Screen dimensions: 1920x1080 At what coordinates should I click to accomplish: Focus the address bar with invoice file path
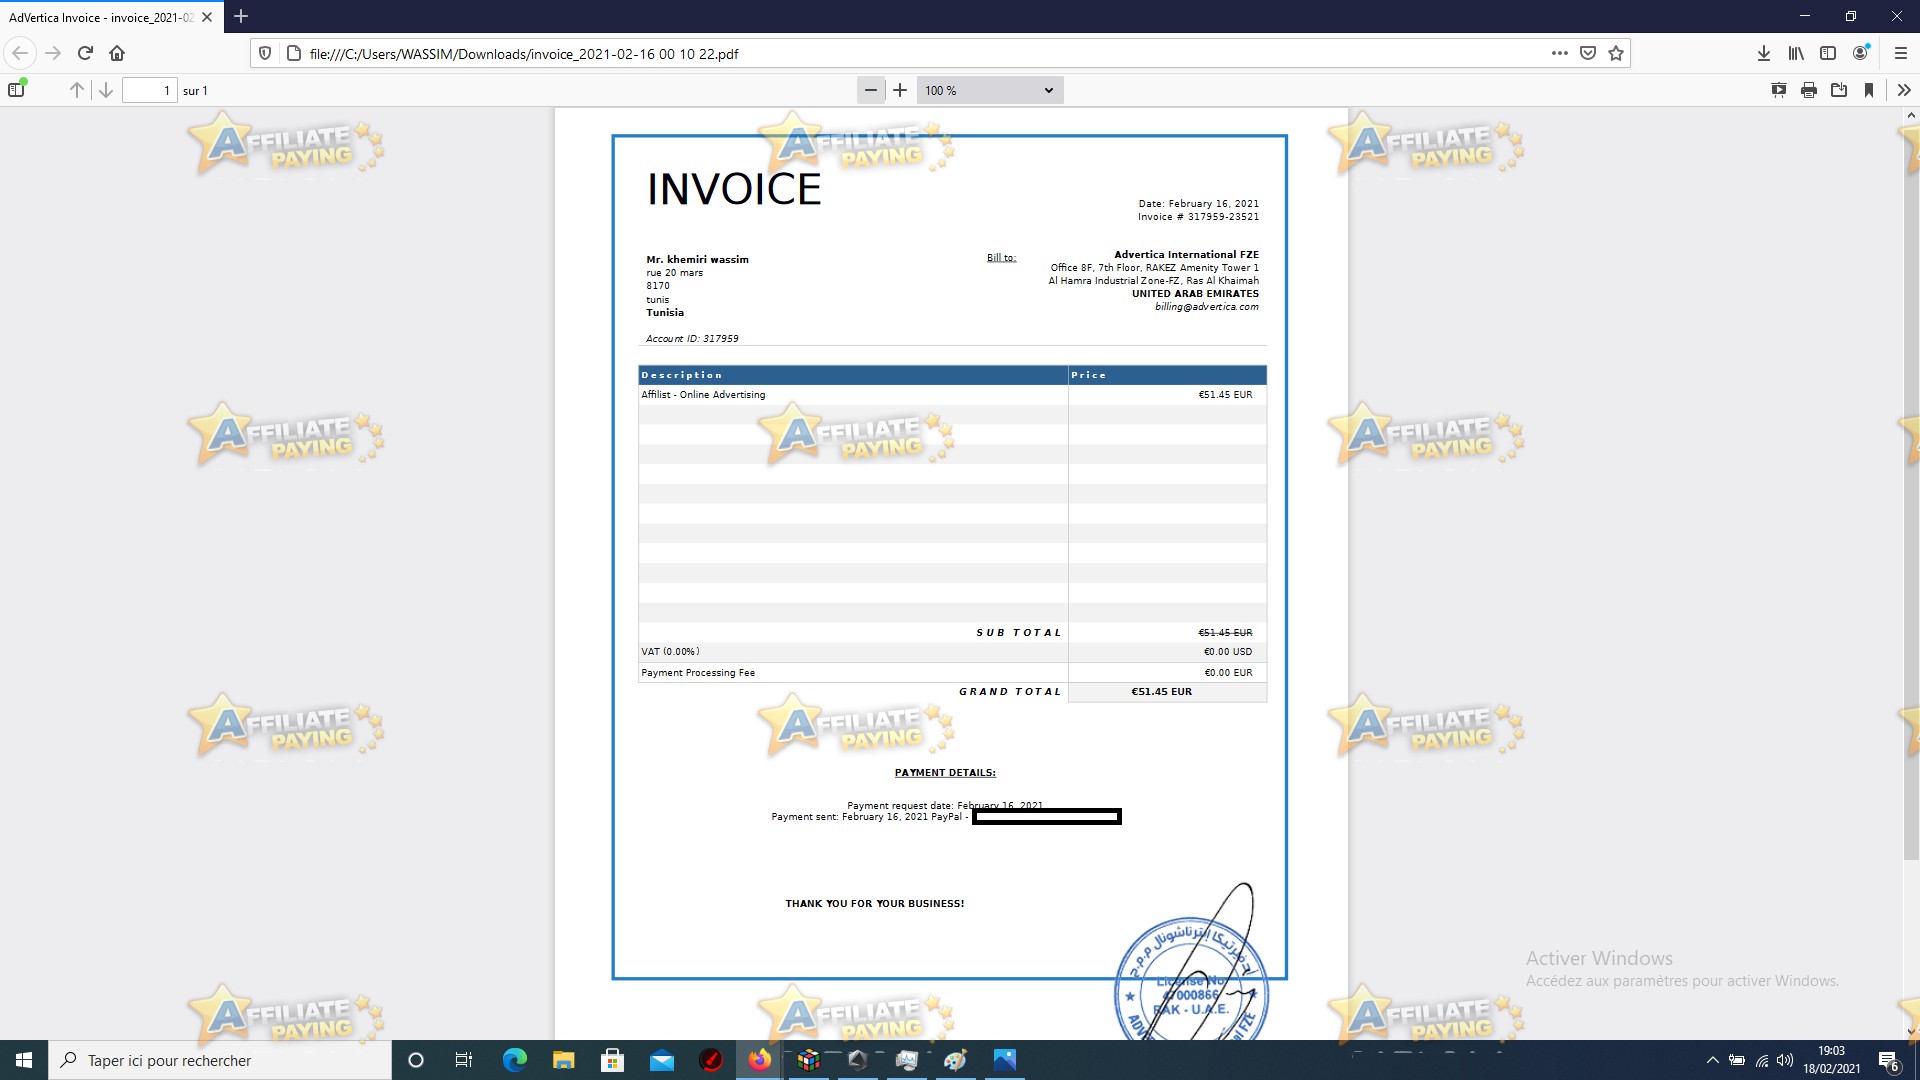click(900, 53)
